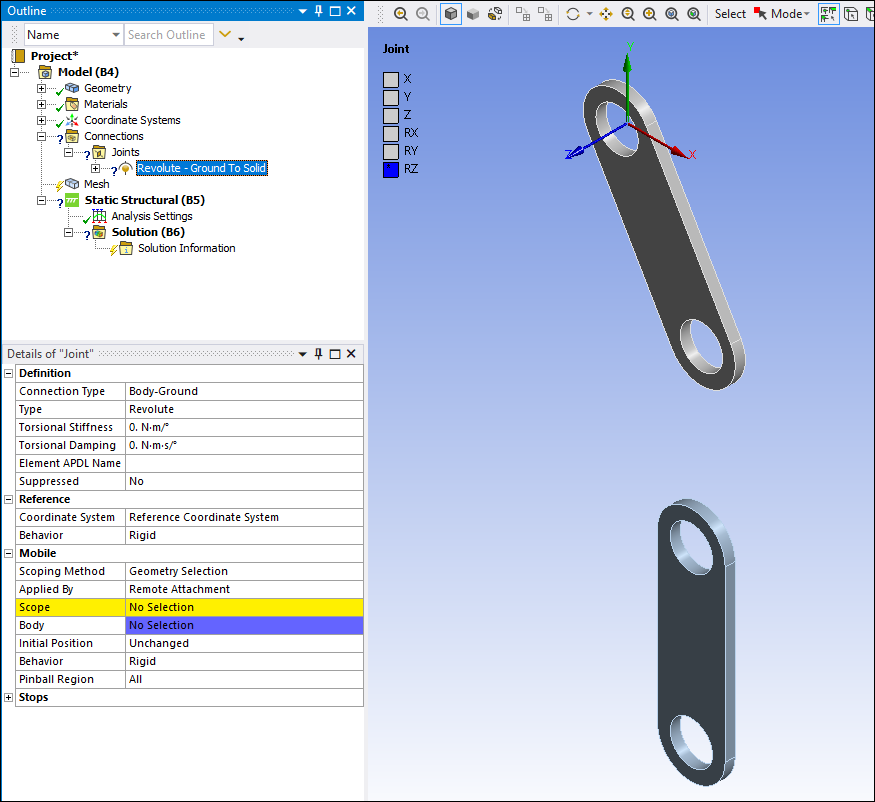This screenshot has height=802, width=875.
Task: Toggle the X degree-of-freedom box
Action: point(391,79)
